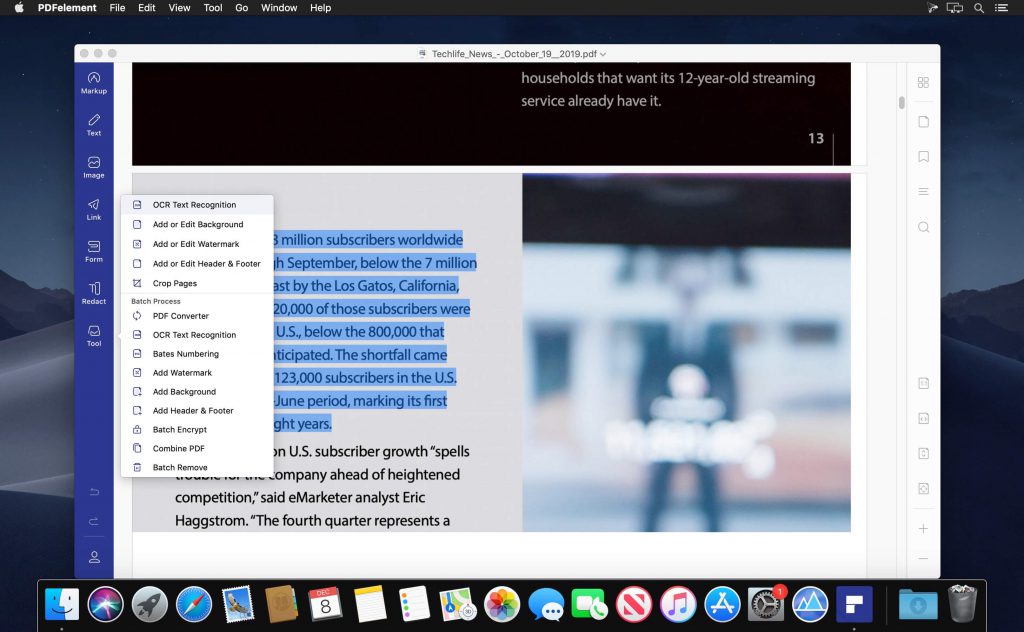Select Batch Encrypt option
This screenshot has height=632, width=1024.
point(180,429)
